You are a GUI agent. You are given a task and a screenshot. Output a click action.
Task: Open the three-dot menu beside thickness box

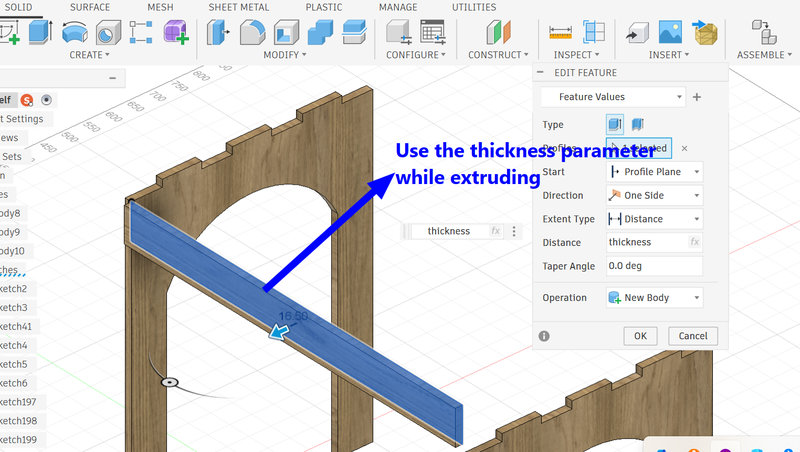(514, 231)
